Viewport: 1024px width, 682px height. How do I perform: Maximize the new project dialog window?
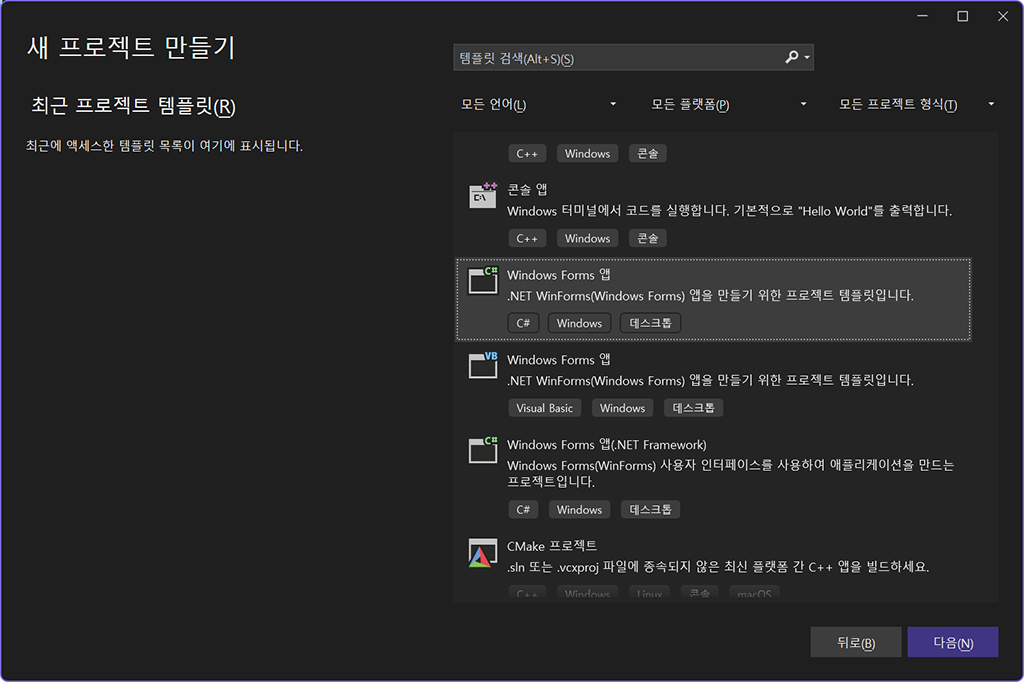pyautogui.click(x=962, y=16)
